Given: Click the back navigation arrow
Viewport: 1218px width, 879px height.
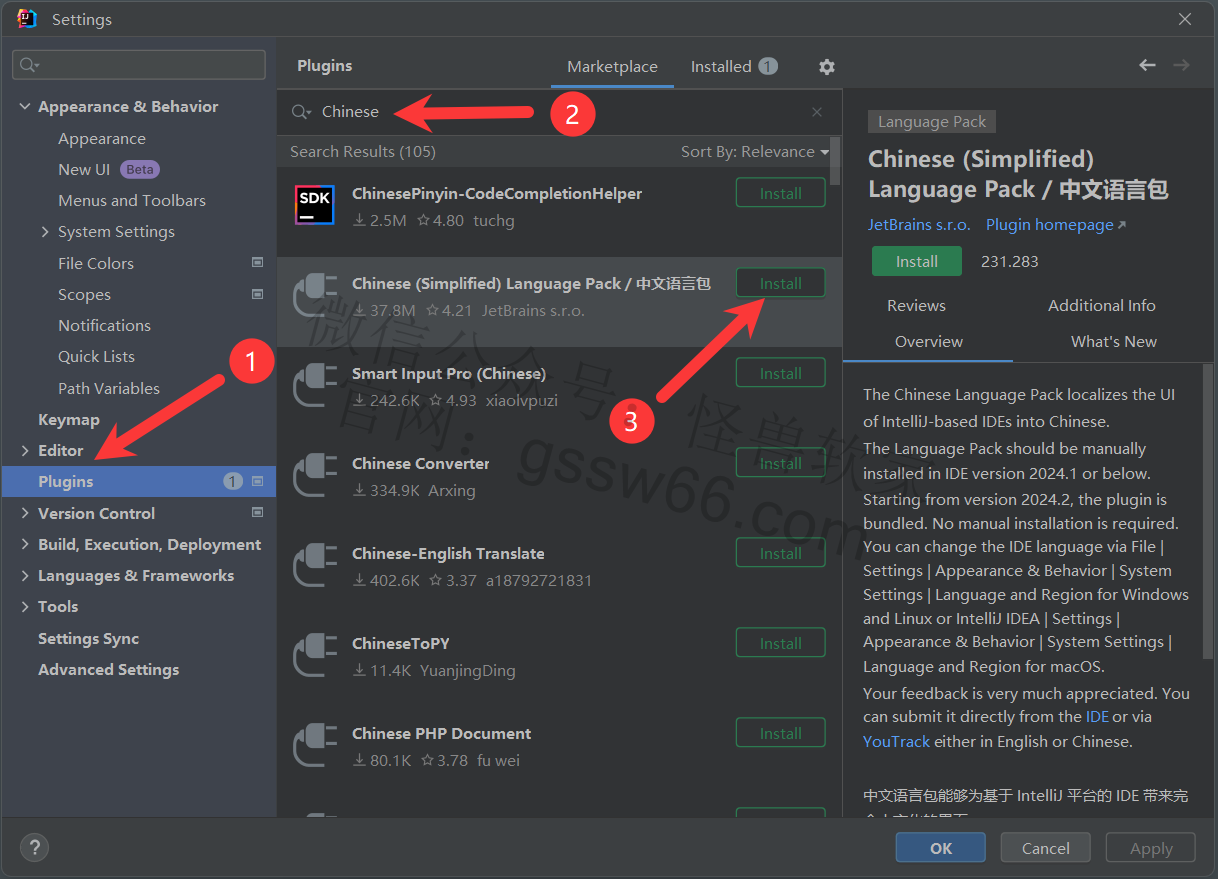Looking at the screenshot, I should [1147, 65].
